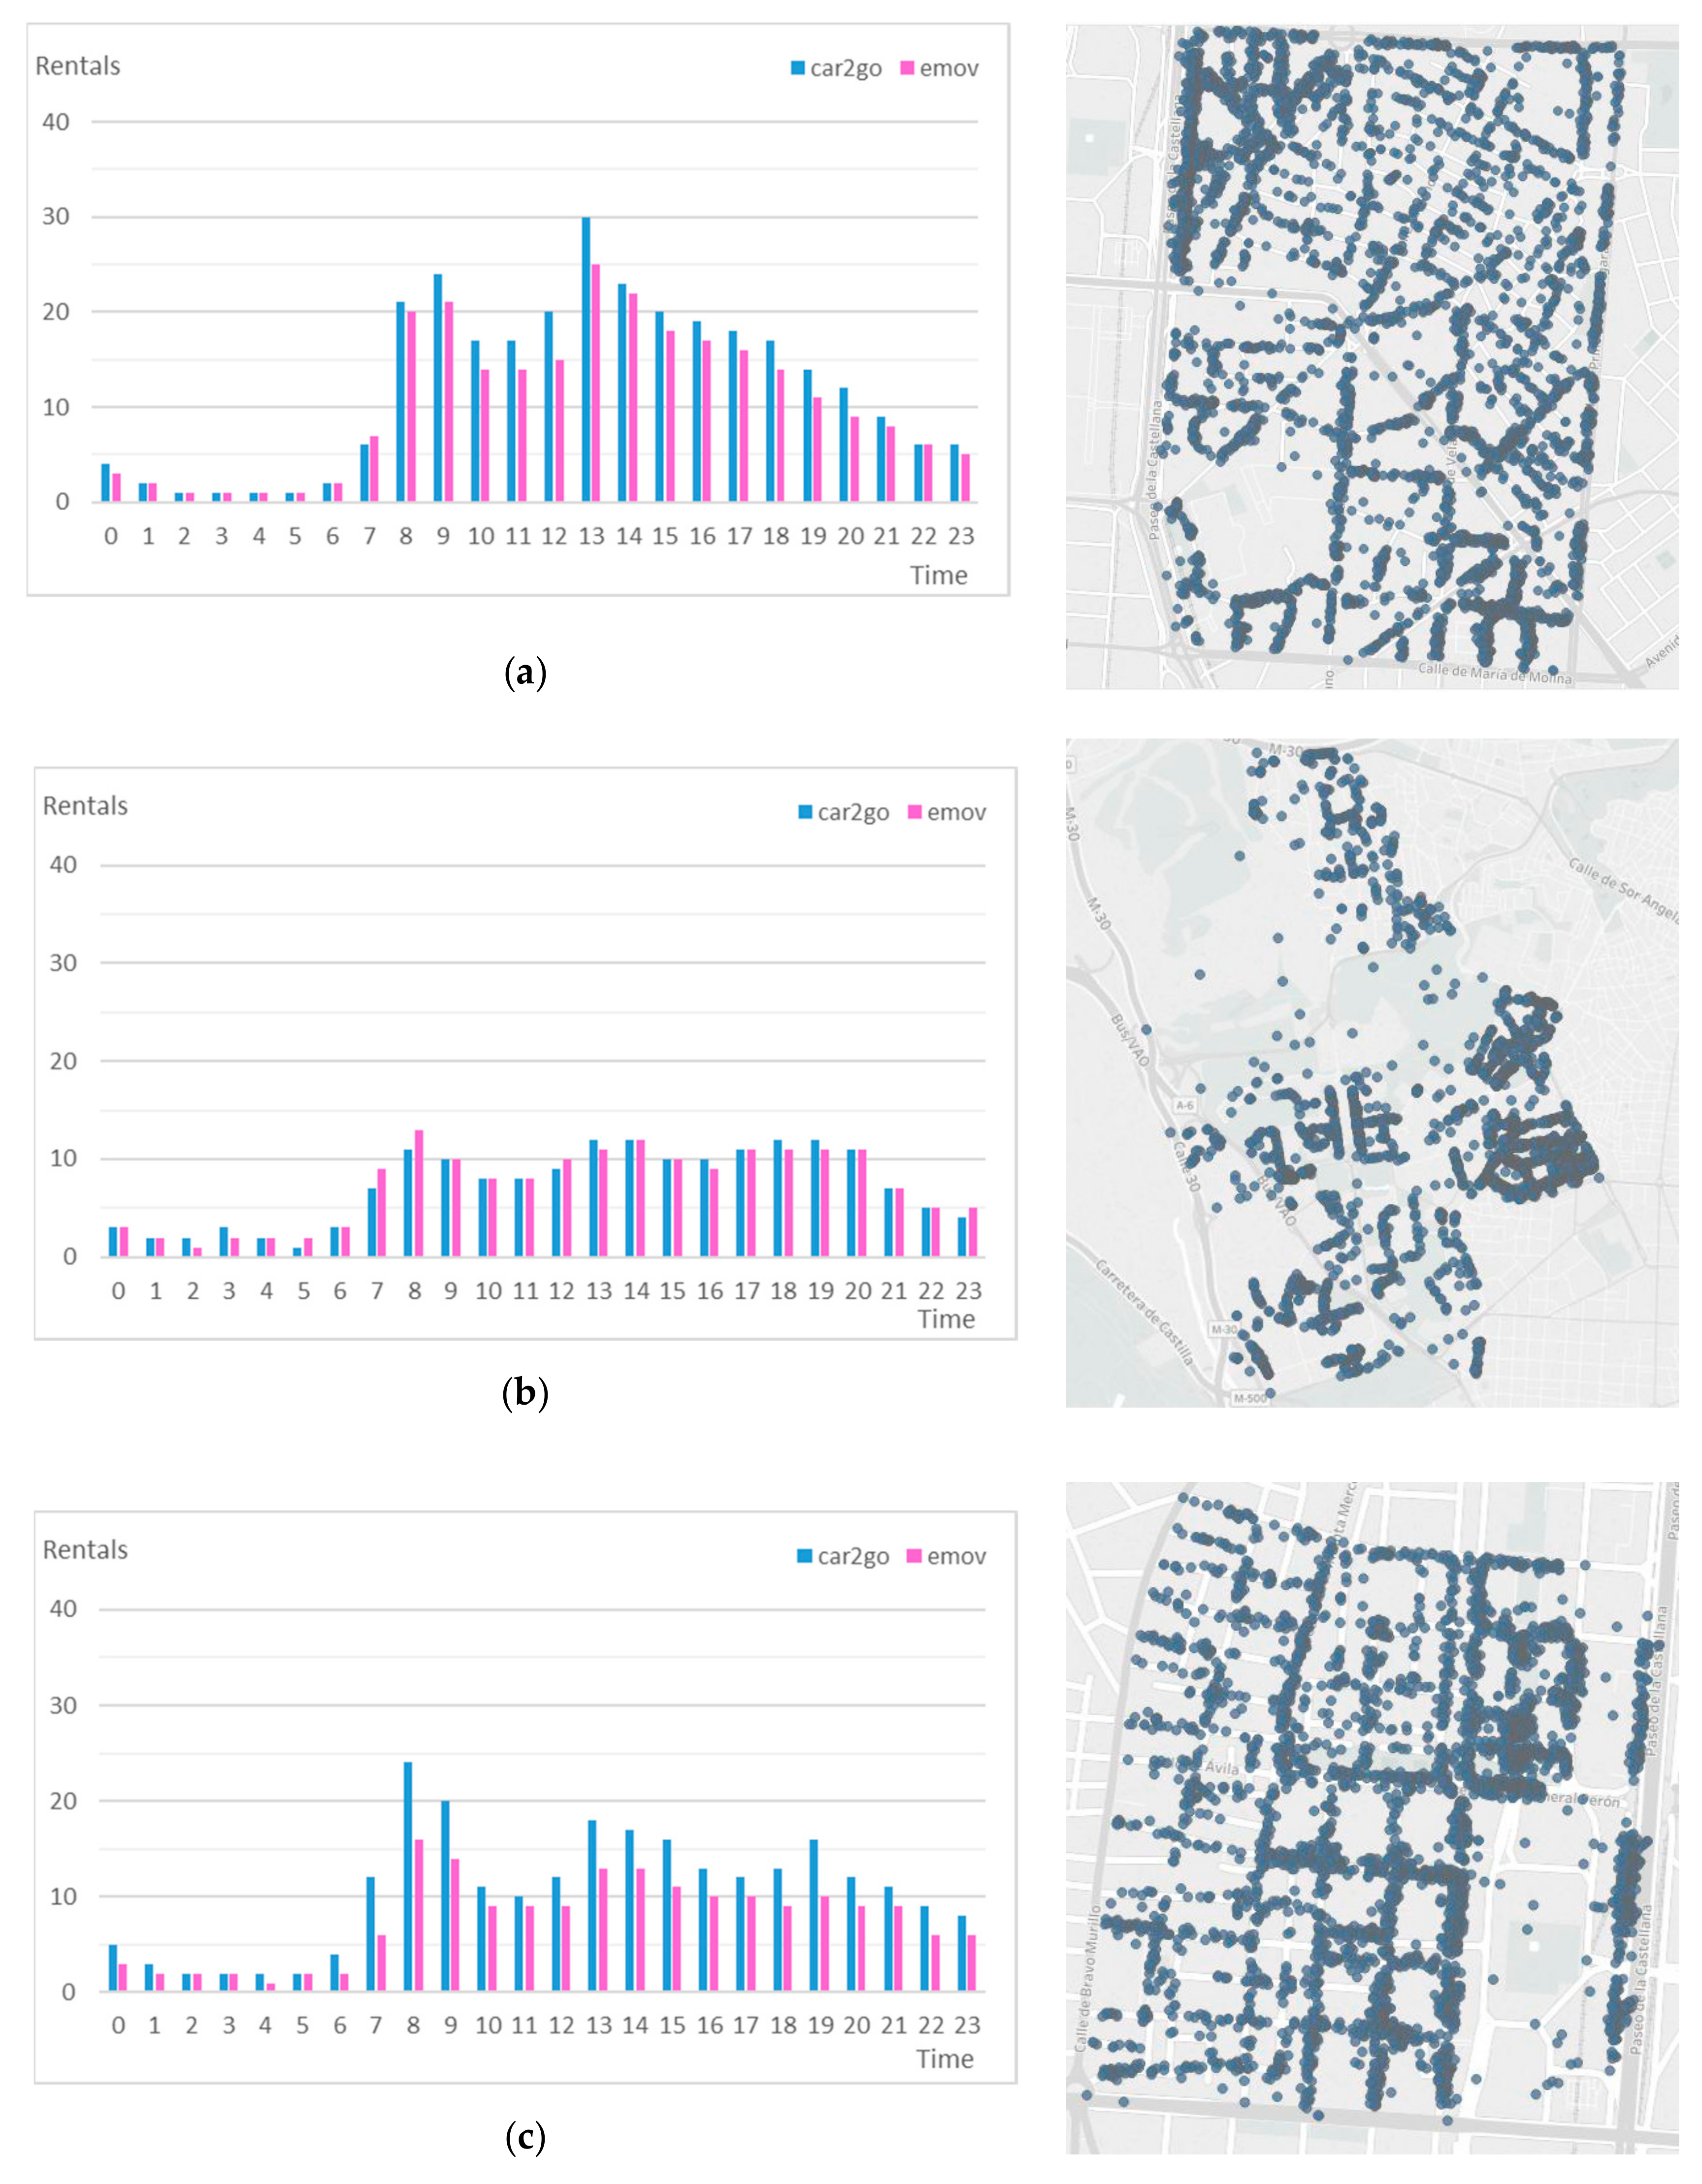
Task: Click the blue car2go bar at hour 9 in chart (a)
Action: [x=438, y=388]
